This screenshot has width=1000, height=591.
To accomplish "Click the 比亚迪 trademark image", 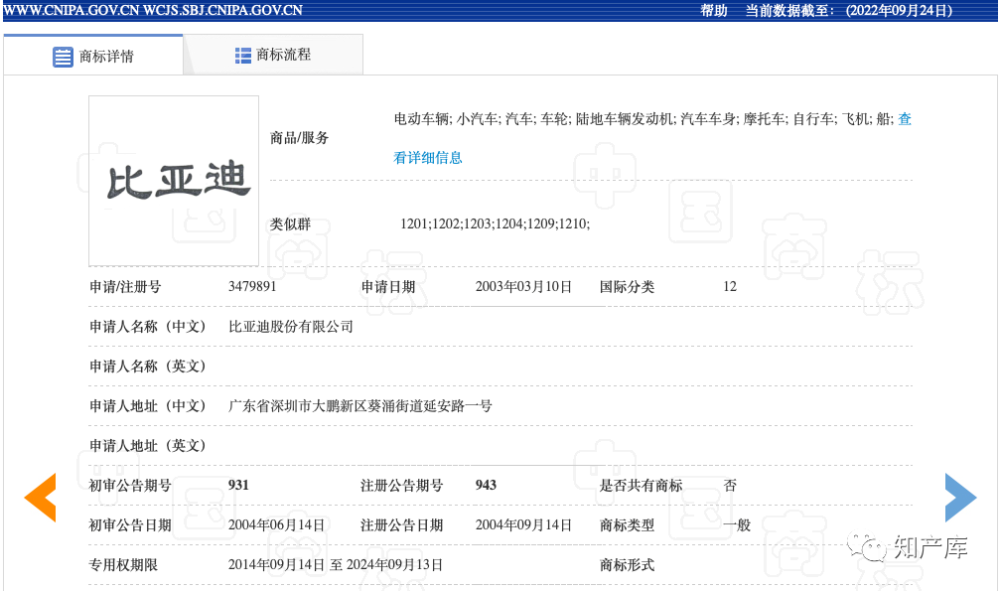I will pyautogui.click(x=174, y=180).
